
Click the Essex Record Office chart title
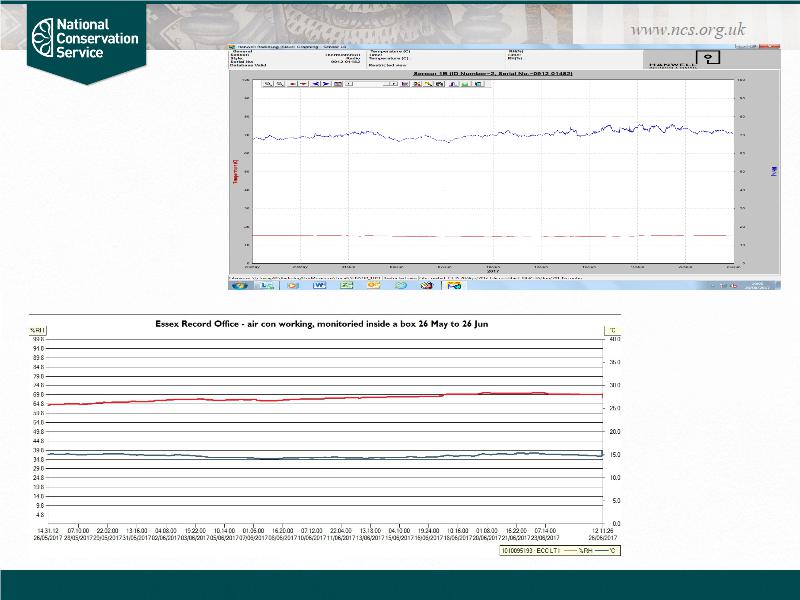[x=321, y=323]
